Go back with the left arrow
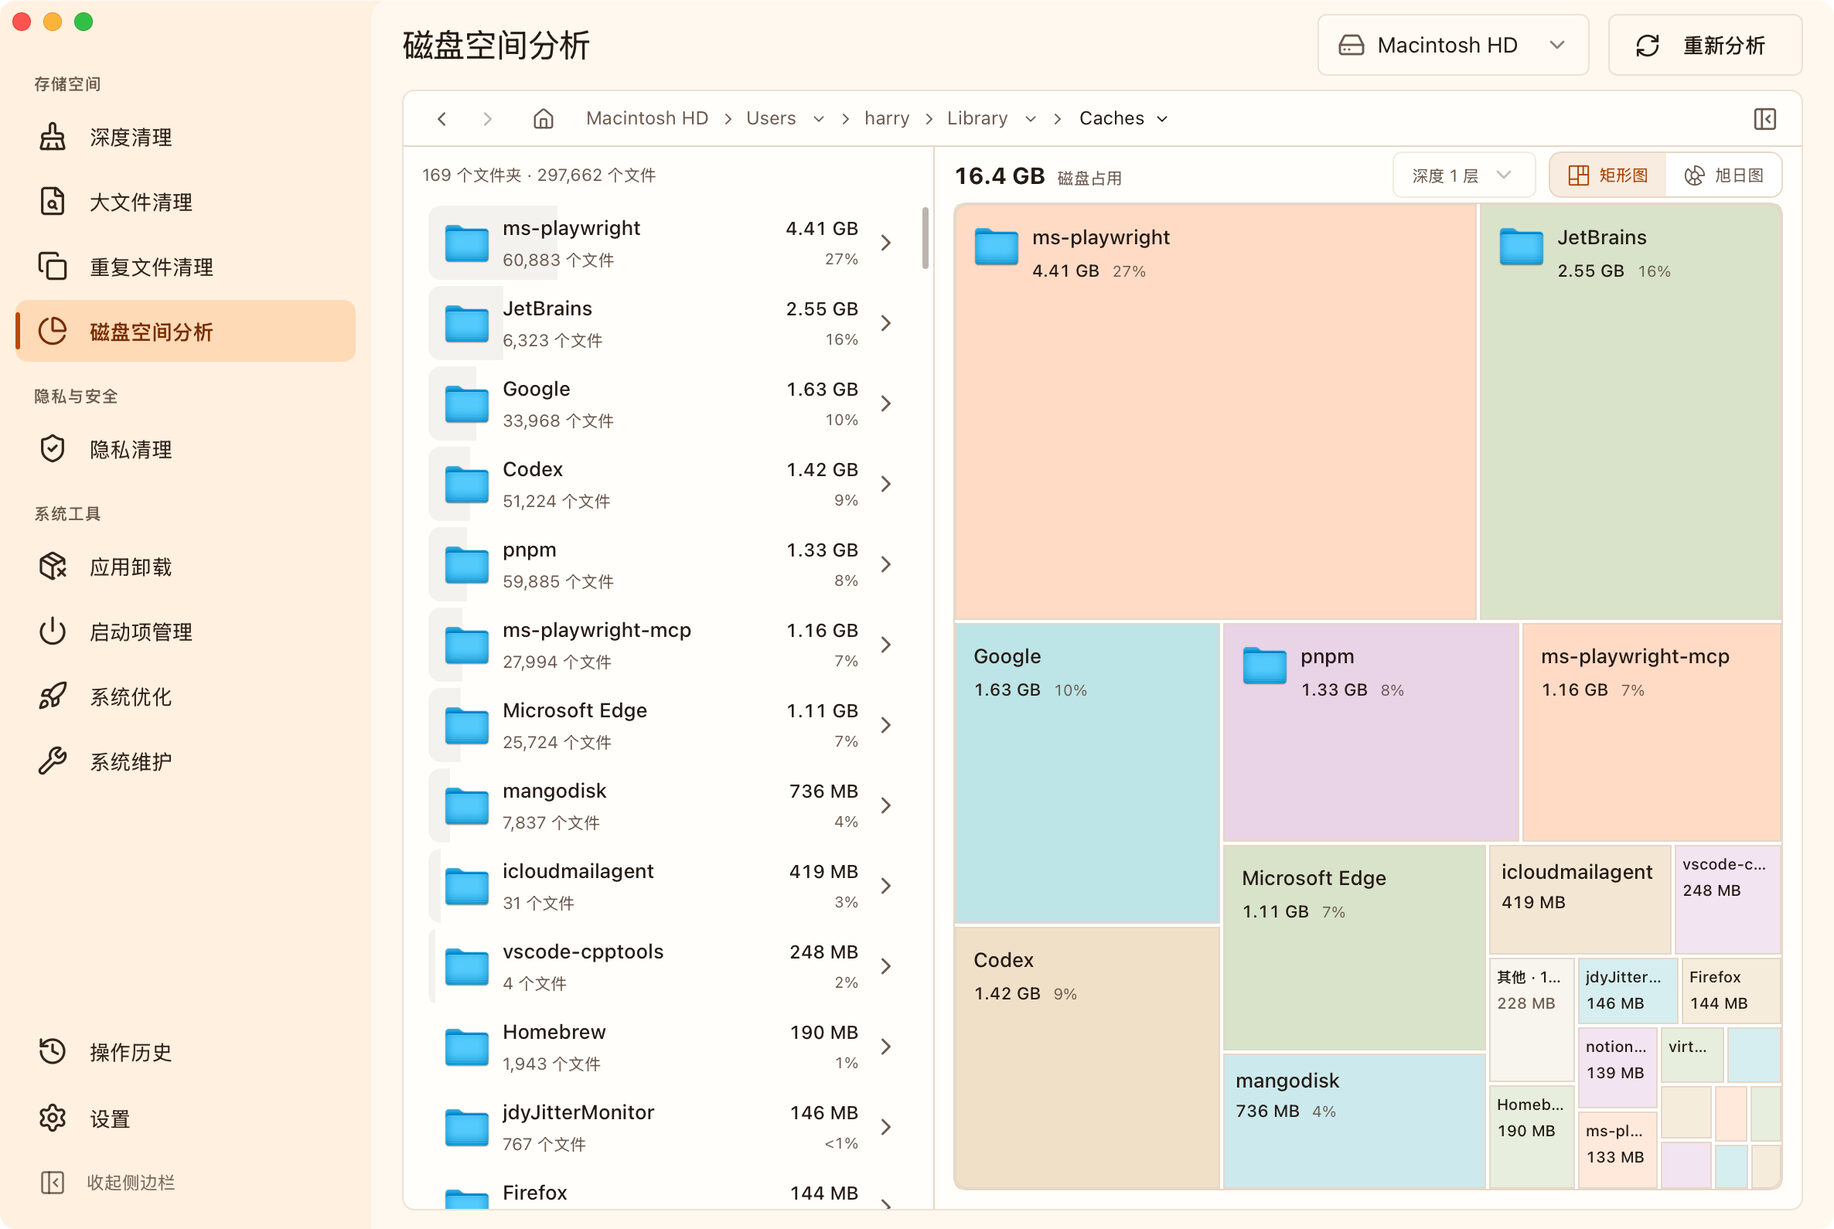This screenshot has width=1834, height=1229. pos(442,119)
